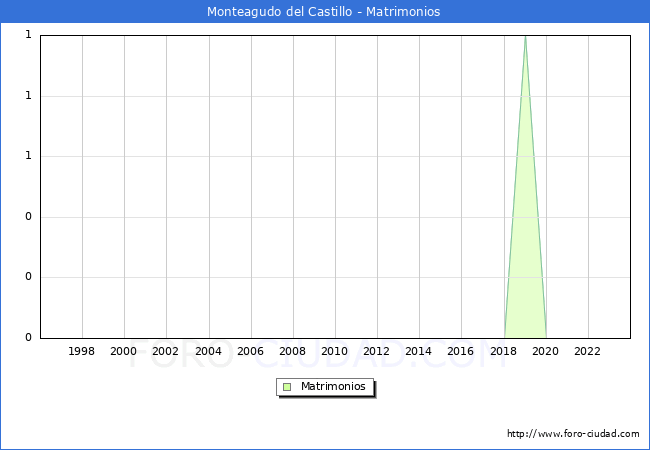The width and height of the screenshot is (650, 450).
Task: Select the 2000 x-axis label
Action: click(124, 351)
